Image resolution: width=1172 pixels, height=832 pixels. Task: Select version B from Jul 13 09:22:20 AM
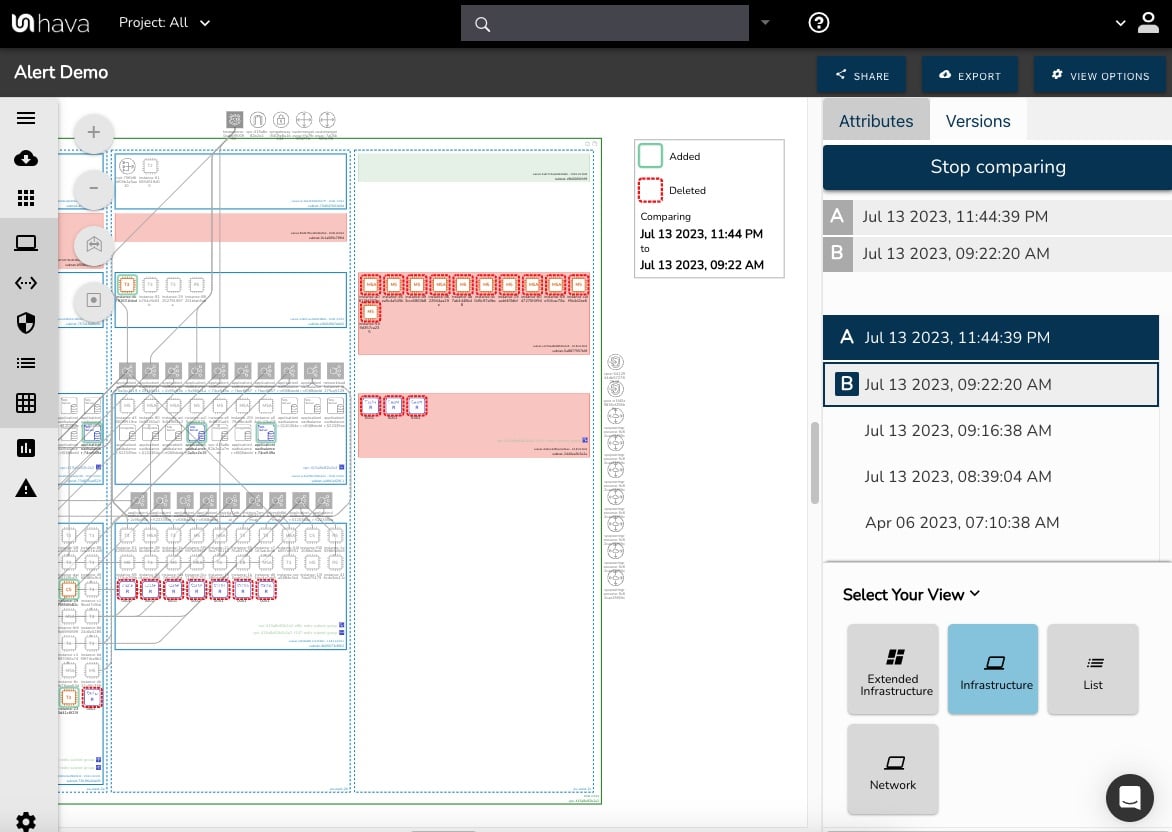[x=990, y=384]
